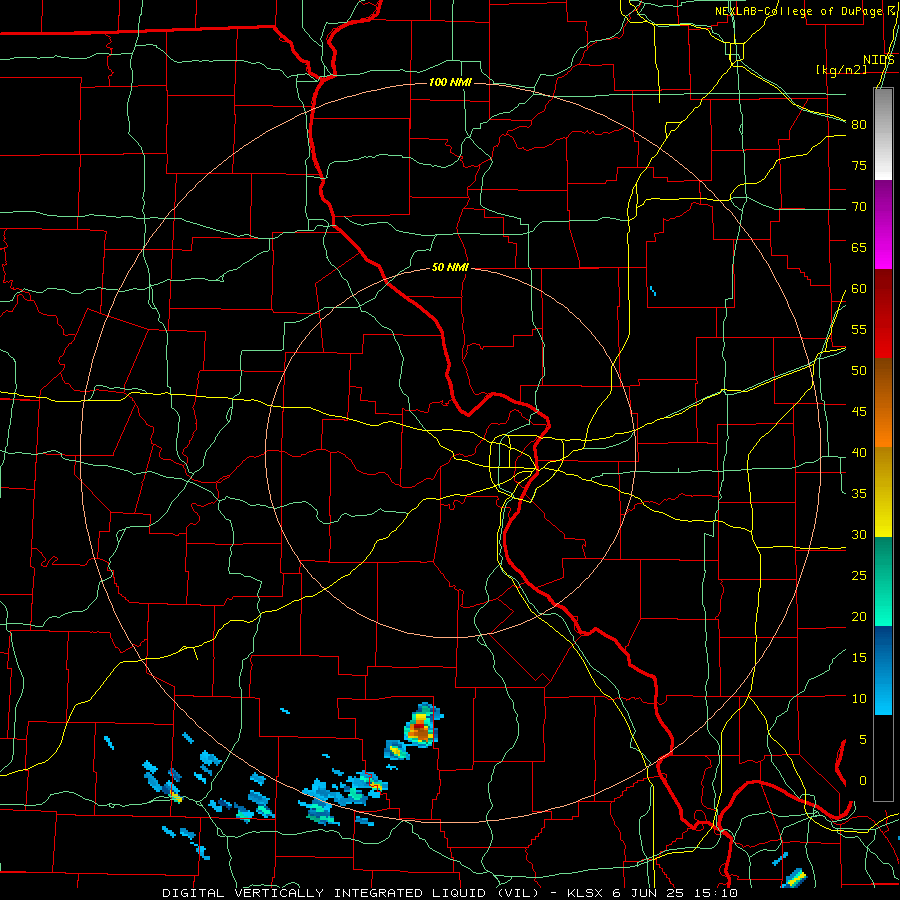This screenshot has height=900, width=900.
Task: Click the "80" value on the color scale
Action: 859,125
